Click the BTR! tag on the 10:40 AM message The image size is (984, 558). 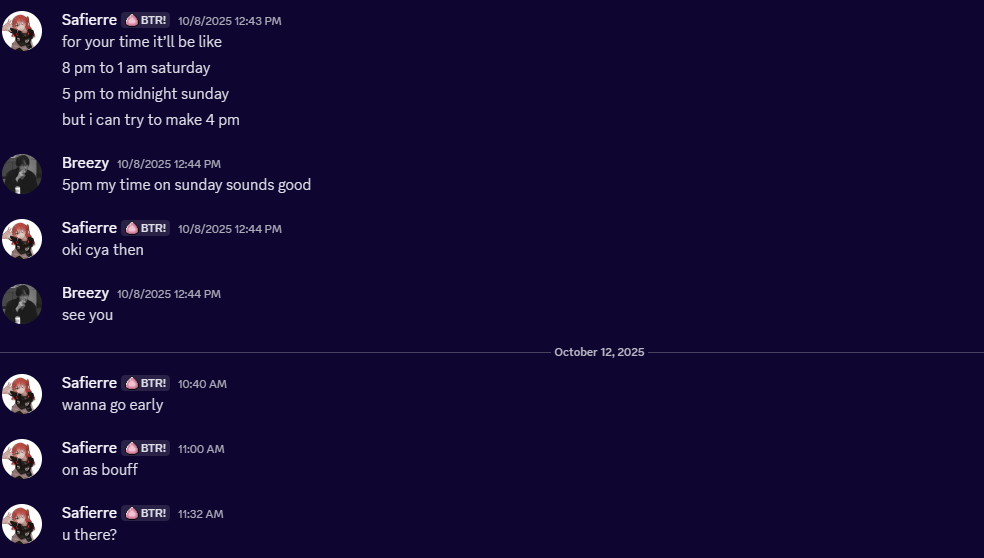click(x=146, y=383)
